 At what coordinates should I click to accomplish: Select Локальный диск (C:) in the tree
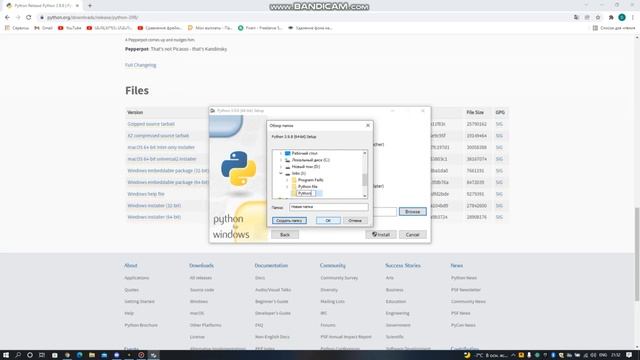click(x=311, y=160)
